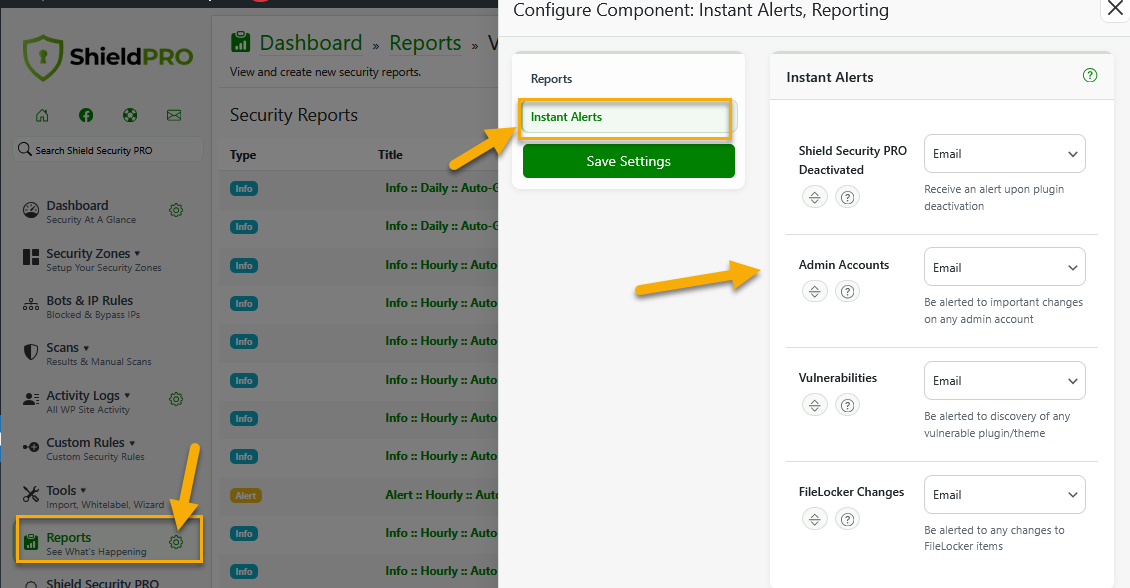The image size is (1130, 588).
Task: Click the lifebuoy support icon
Action: pos(130,115)
